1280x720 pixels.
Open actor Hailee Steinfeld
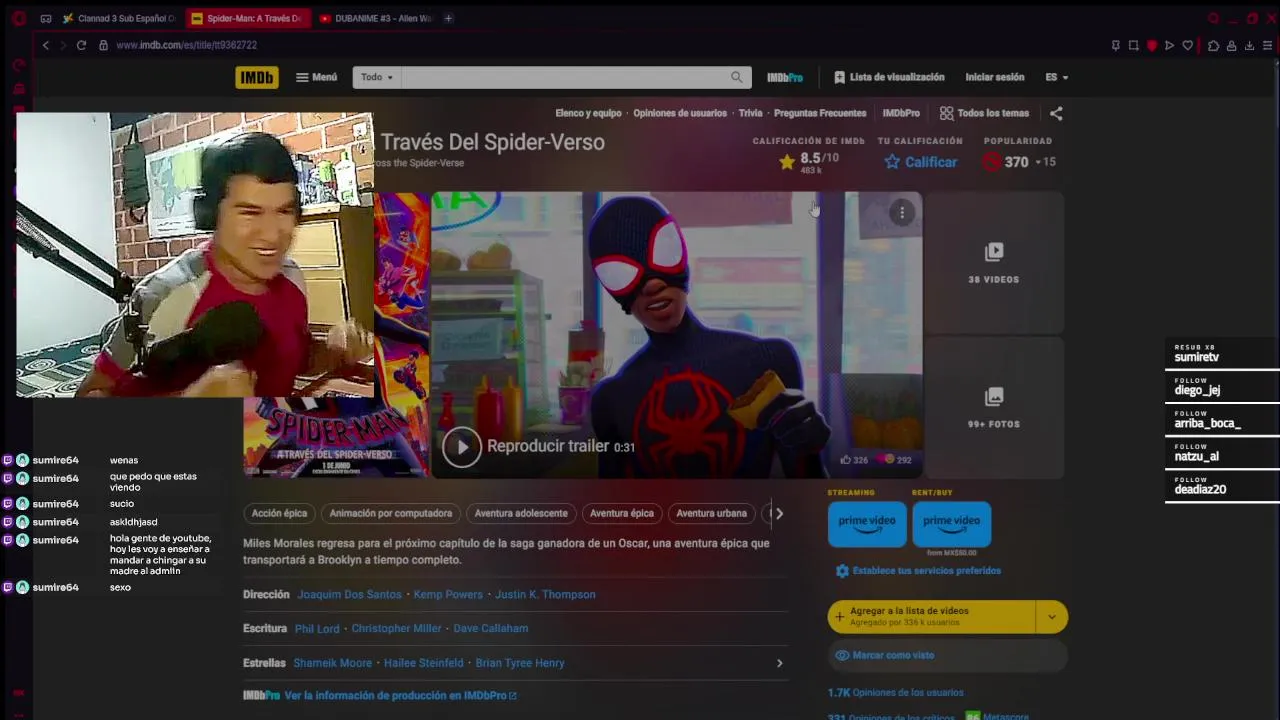(x=424, y=663)
